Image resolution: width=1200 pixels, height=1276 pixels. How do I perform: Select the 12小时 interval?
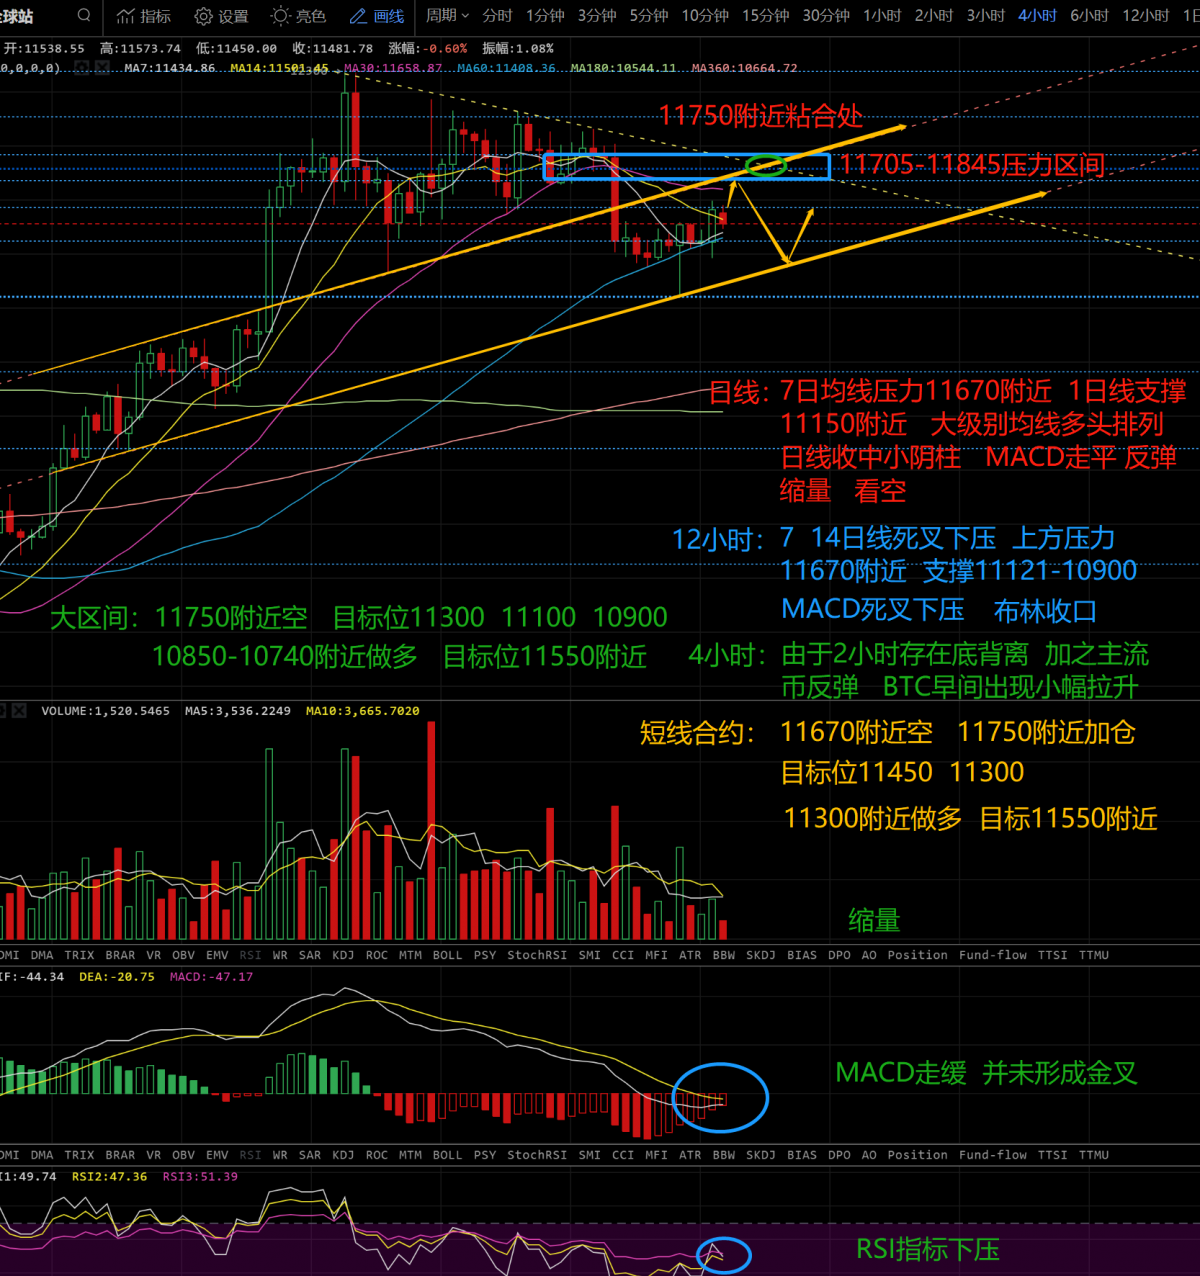[x=1145, y=16]
